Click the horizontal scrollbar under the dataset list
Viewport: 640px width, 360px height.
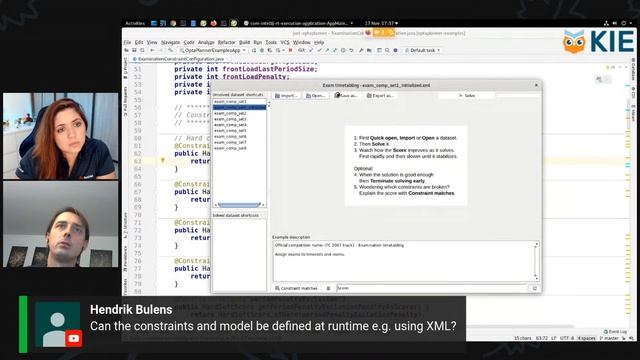239,204
